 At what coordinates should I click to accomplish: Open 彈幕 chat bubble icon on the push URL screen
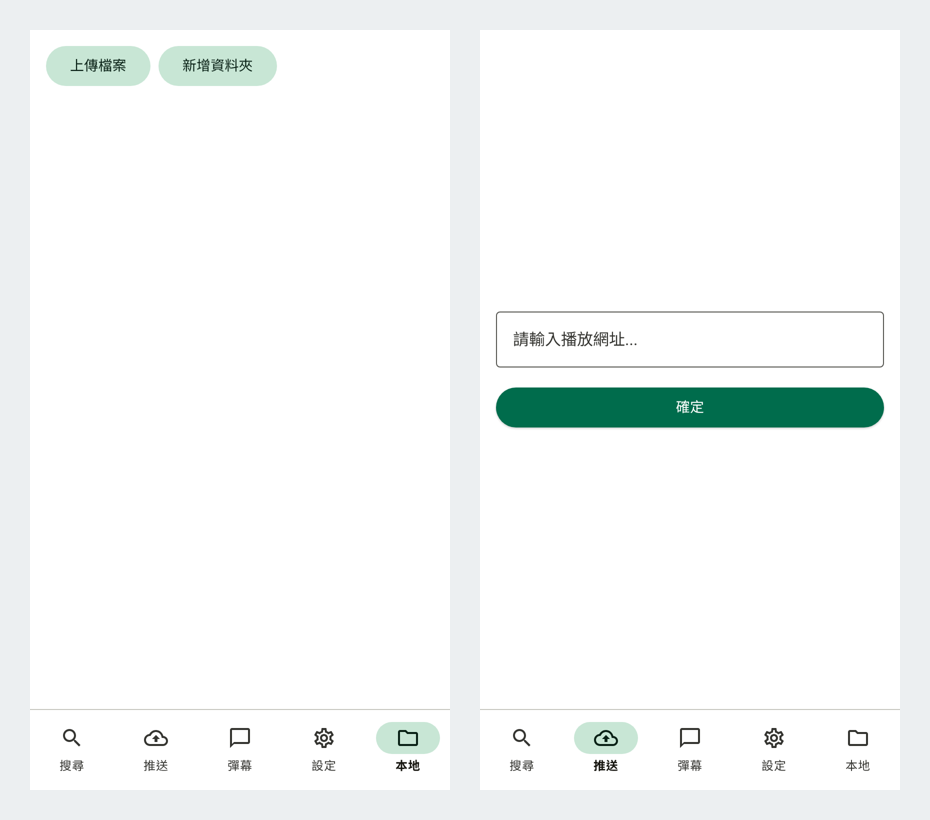(690, 738)
